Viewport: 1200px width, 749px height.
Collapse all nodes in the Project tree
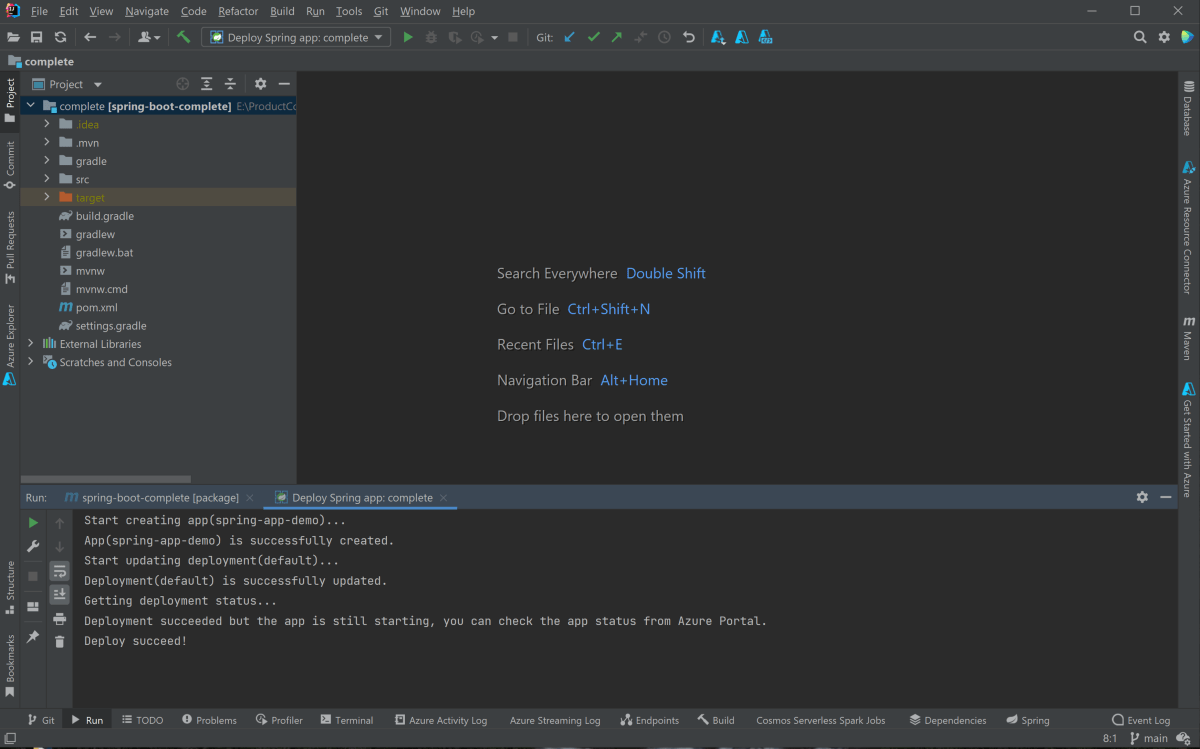230,83
